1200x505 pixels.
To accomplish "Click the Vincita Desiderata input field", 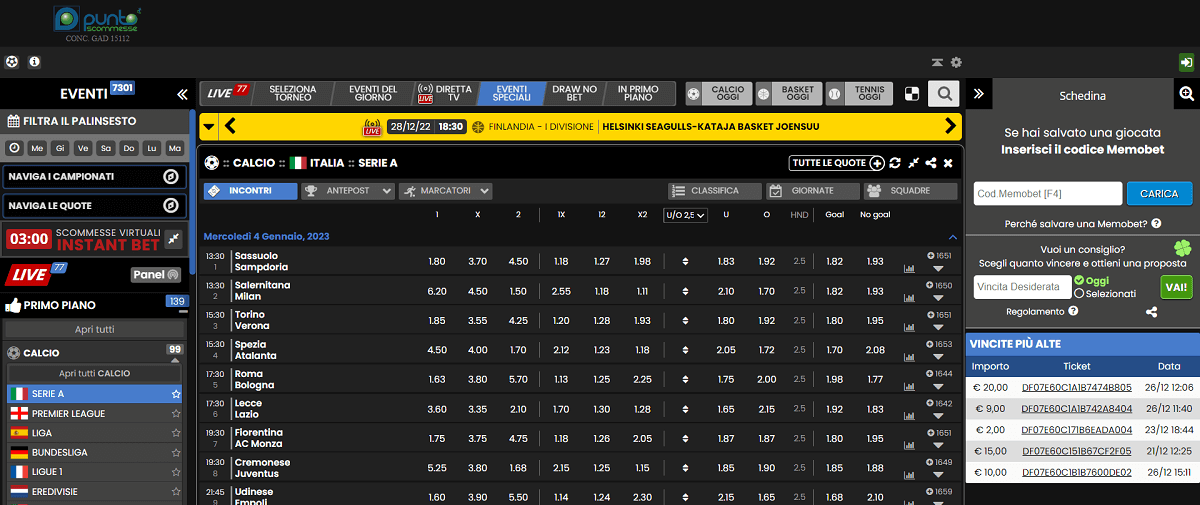I will tap(1022, 287).
